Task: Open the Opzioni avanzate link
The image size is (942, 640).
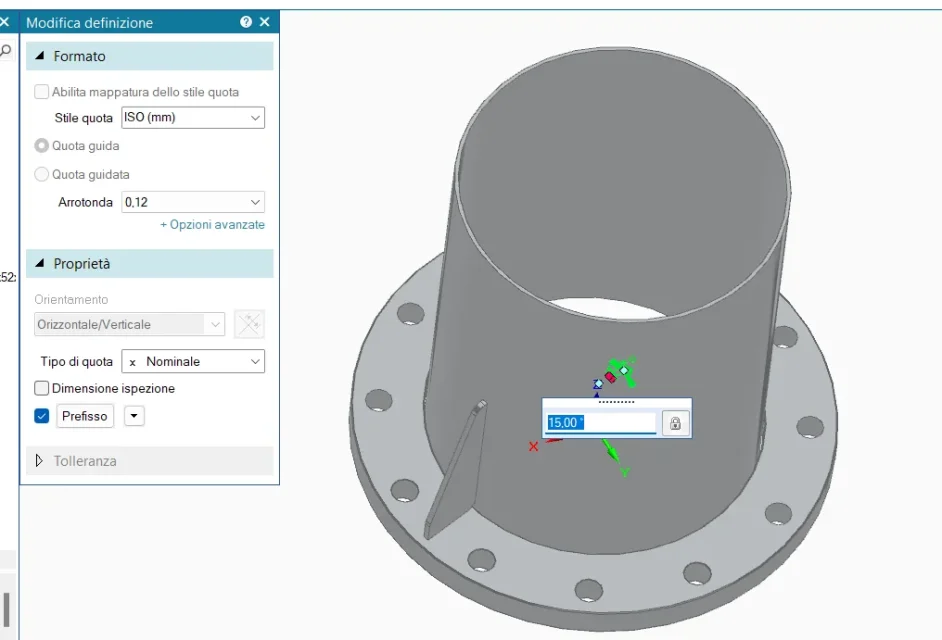Action: coord(212,225)
